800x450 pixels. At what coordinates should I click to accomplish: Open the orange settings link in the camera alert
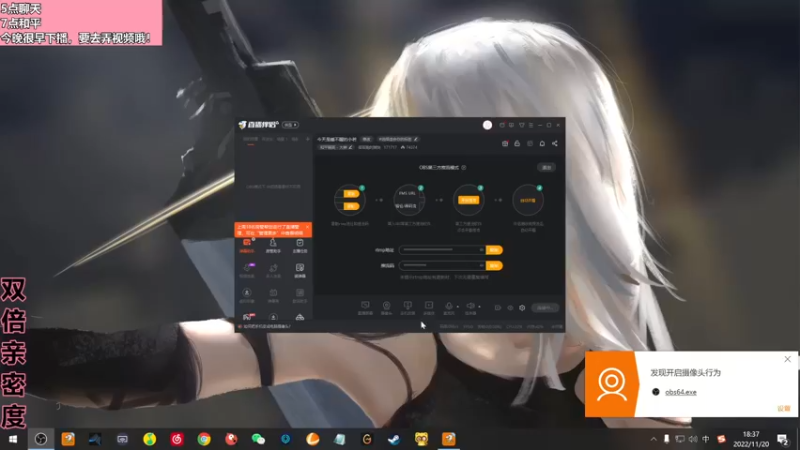coord(784,409)
